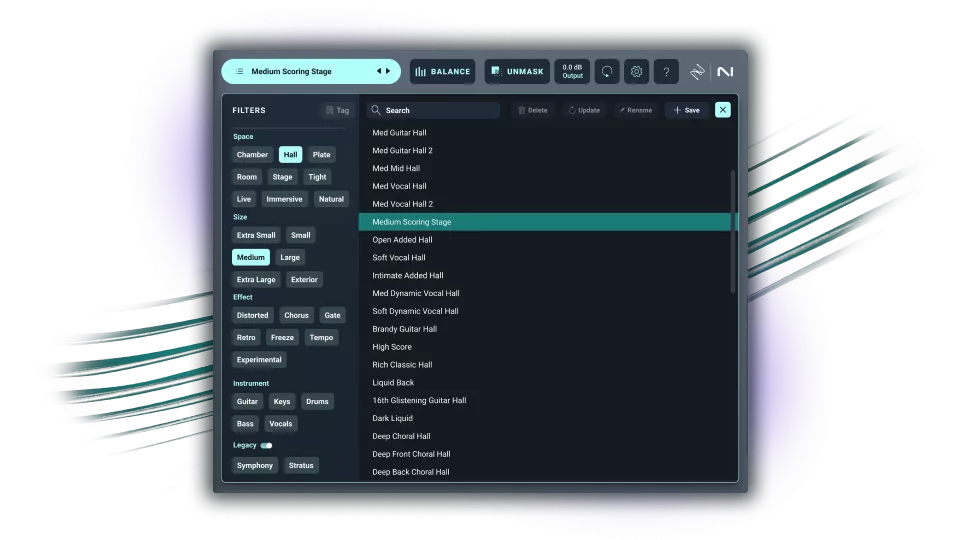Focus the preset Search field
The height and width of the screenshot is (540, 960).
433,110
